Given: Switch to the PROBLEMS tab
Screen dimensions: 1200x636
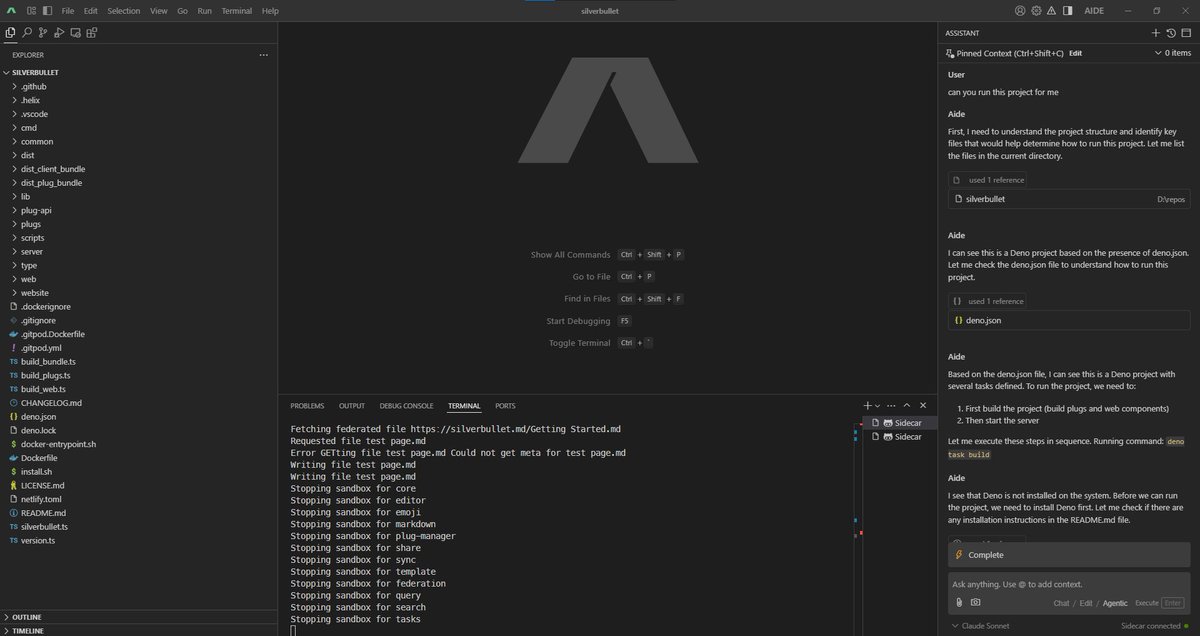Looking at the screenshot, I should pos(307,406).
